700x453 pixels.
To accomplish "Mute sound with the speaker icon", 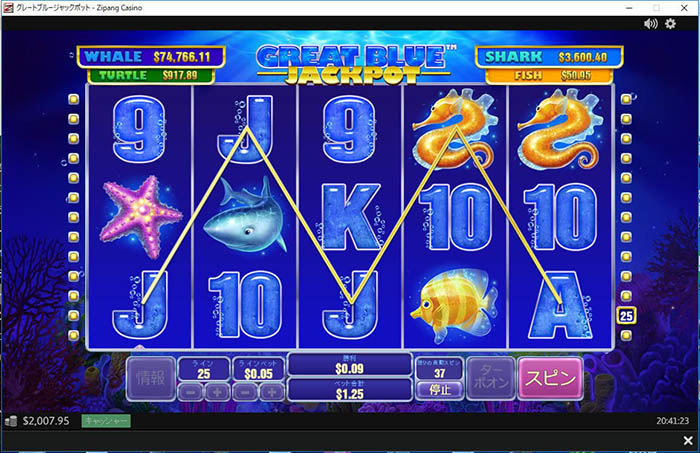I will pyautogui.click(x=650, y=24).
